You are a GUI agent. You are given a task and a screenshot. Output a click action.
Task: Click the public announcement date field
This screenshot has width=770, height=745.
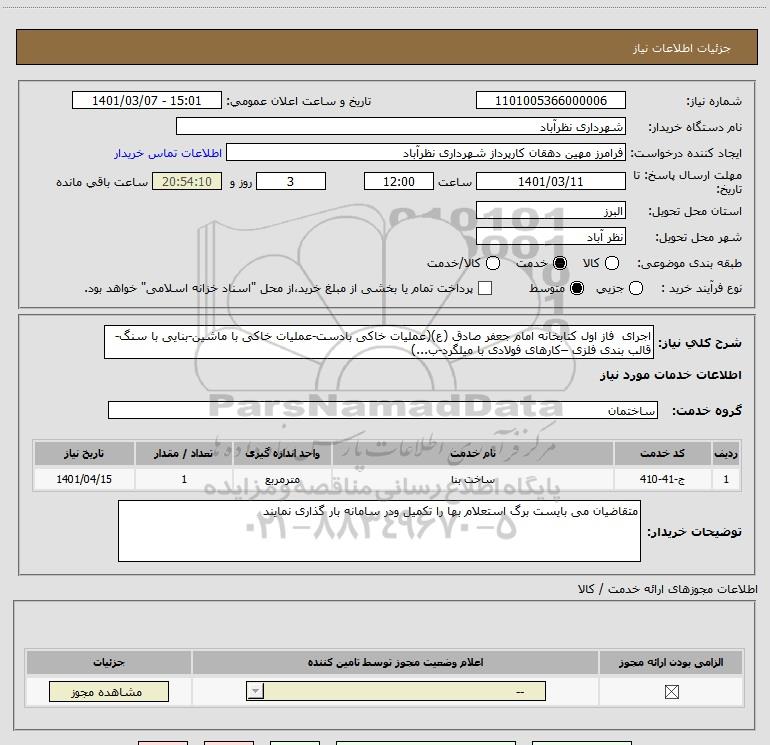pos(146,101)
